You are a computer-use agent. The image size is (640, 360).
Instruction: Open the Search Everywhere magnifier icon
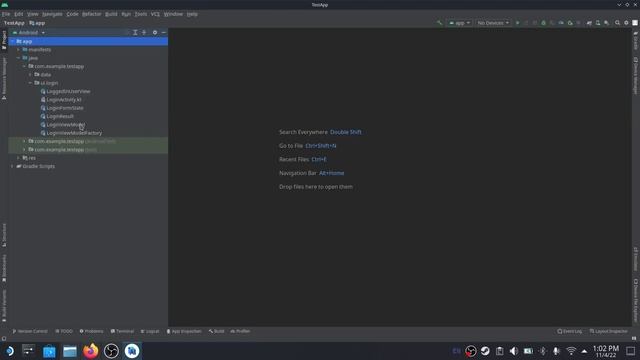pyautogui.click(x=617, y=23)
